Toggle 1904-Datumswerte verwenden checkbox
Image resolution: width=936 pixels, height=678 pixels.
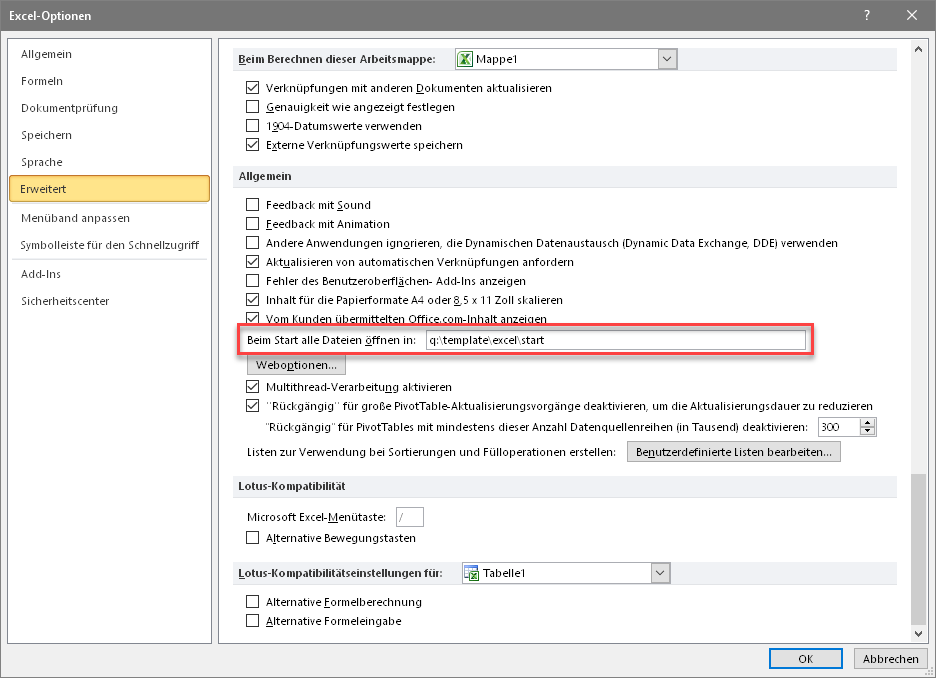[253, 126]
